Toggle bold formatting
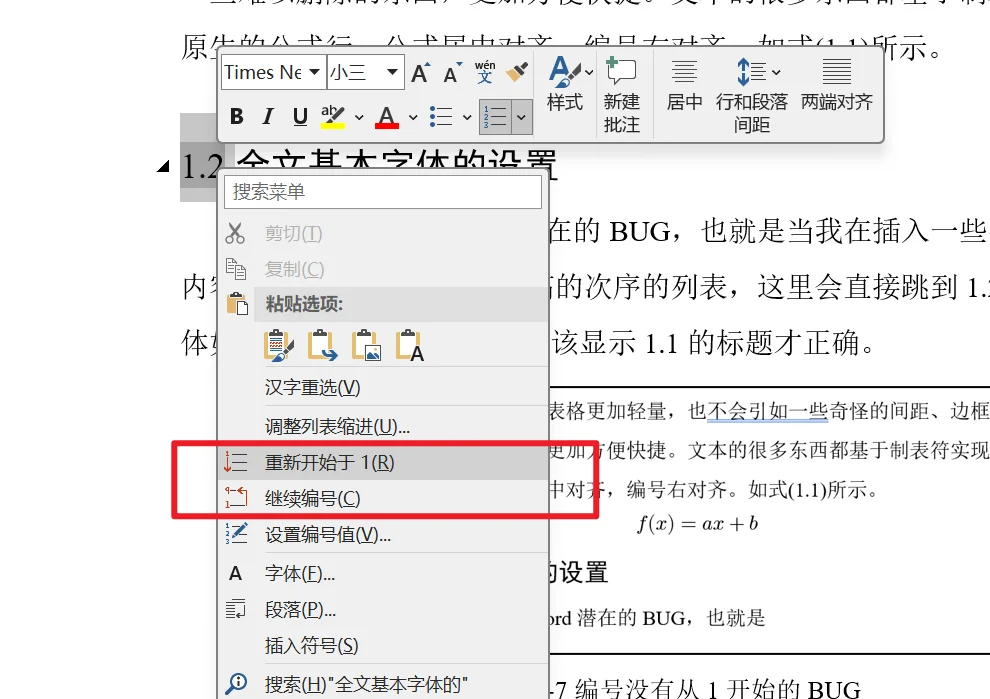Image resolution: width=990 pixels, height=699 pixels. tap(236, 117)
